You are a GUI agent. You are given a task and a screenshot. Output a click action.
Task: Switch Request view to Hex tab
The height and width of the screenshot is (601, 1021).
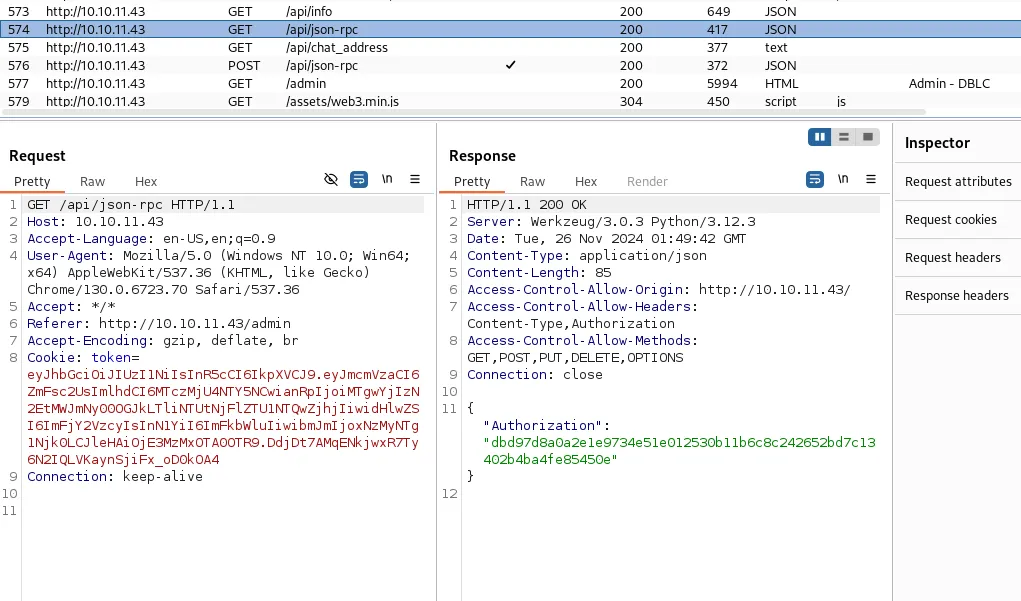146,182
